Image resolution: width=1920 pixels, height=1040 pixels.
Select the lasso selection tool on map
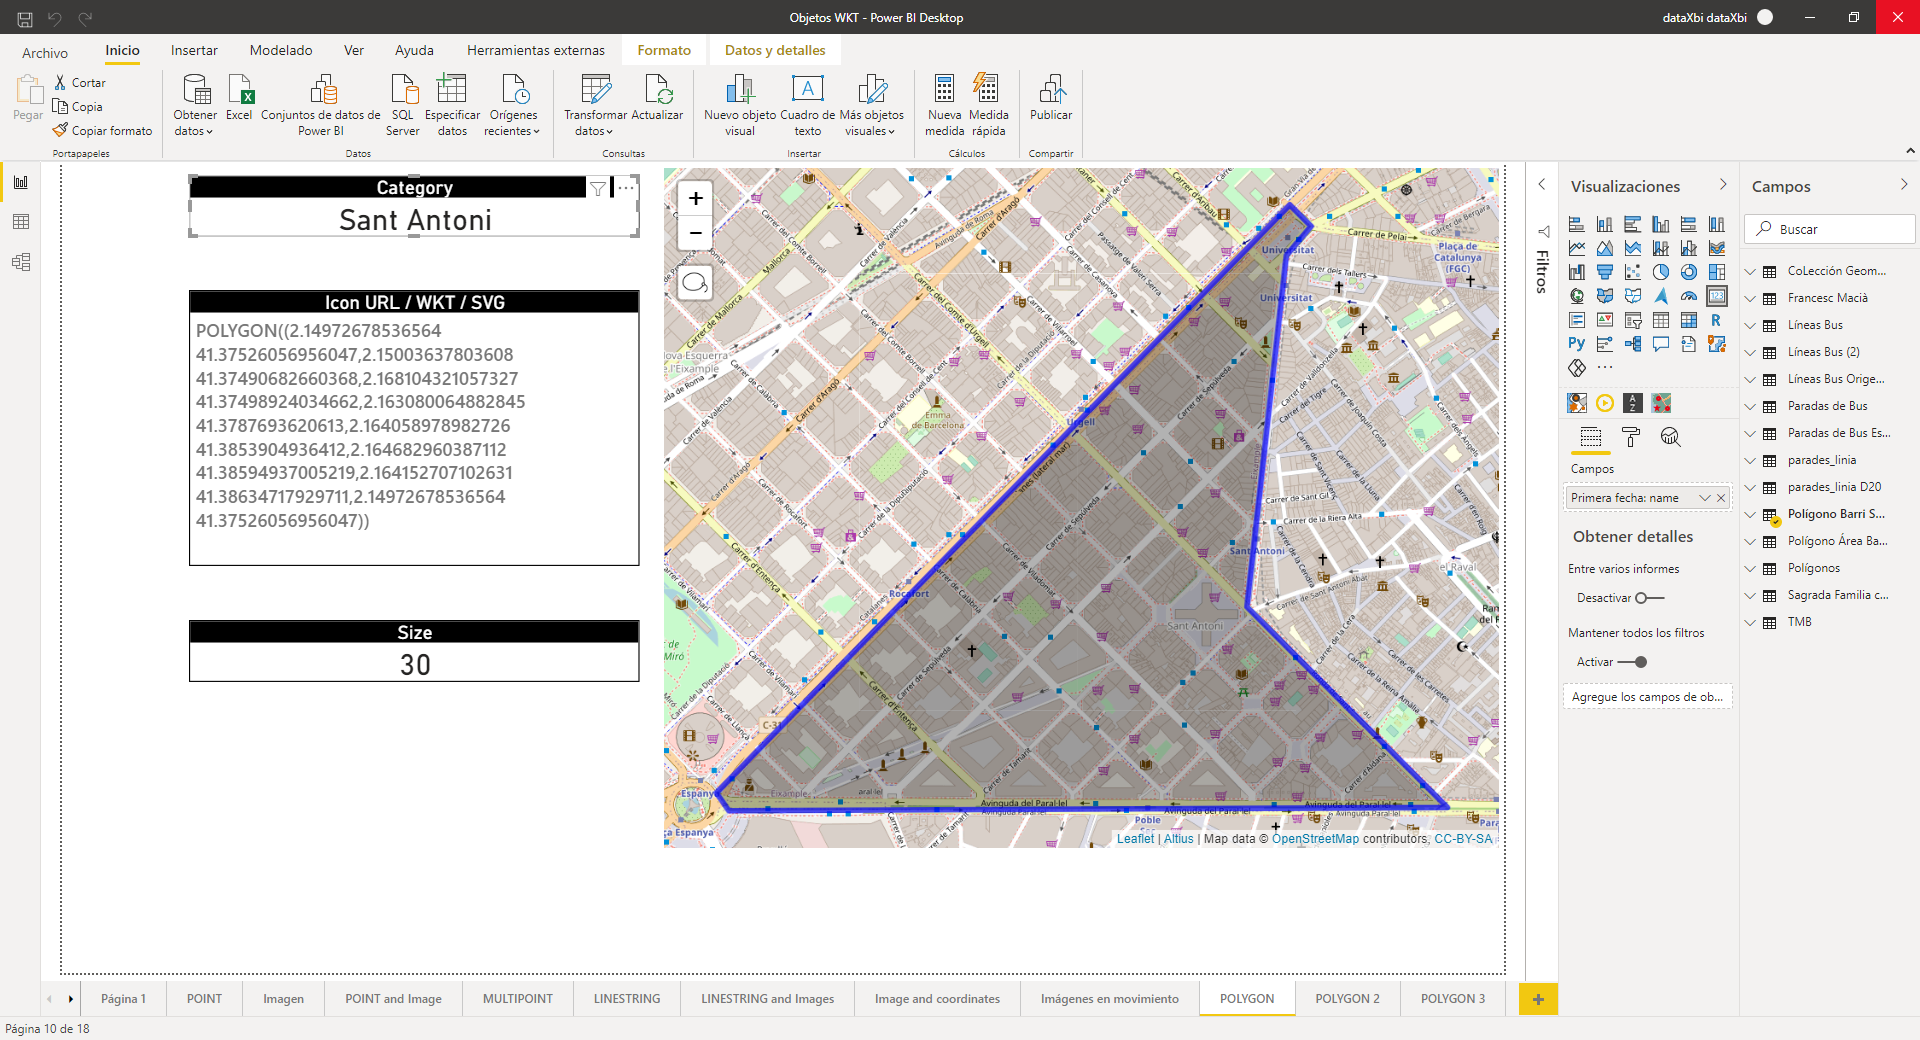pyautogui.click(x=695, y=283)
